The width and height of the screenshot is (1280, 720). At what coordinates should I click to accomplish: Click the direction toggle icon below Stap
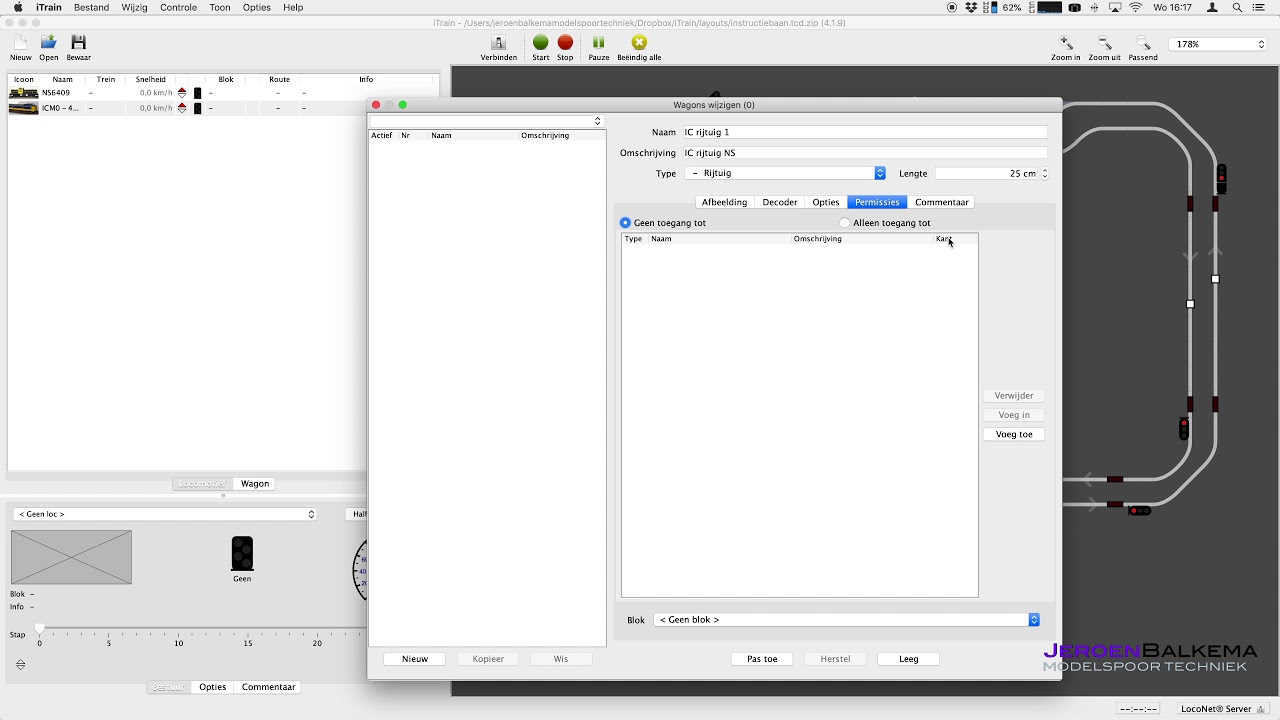tap(20, 665)
